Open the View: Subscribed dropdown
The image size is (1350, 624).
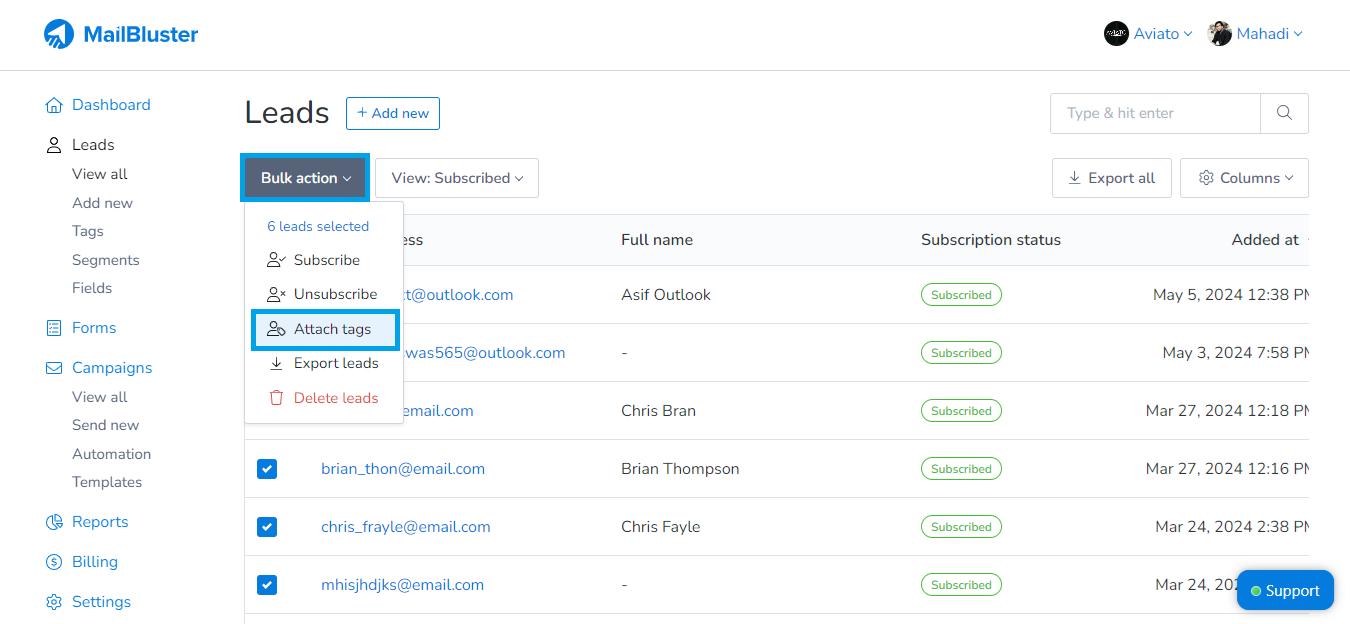[x=456, y=177]
